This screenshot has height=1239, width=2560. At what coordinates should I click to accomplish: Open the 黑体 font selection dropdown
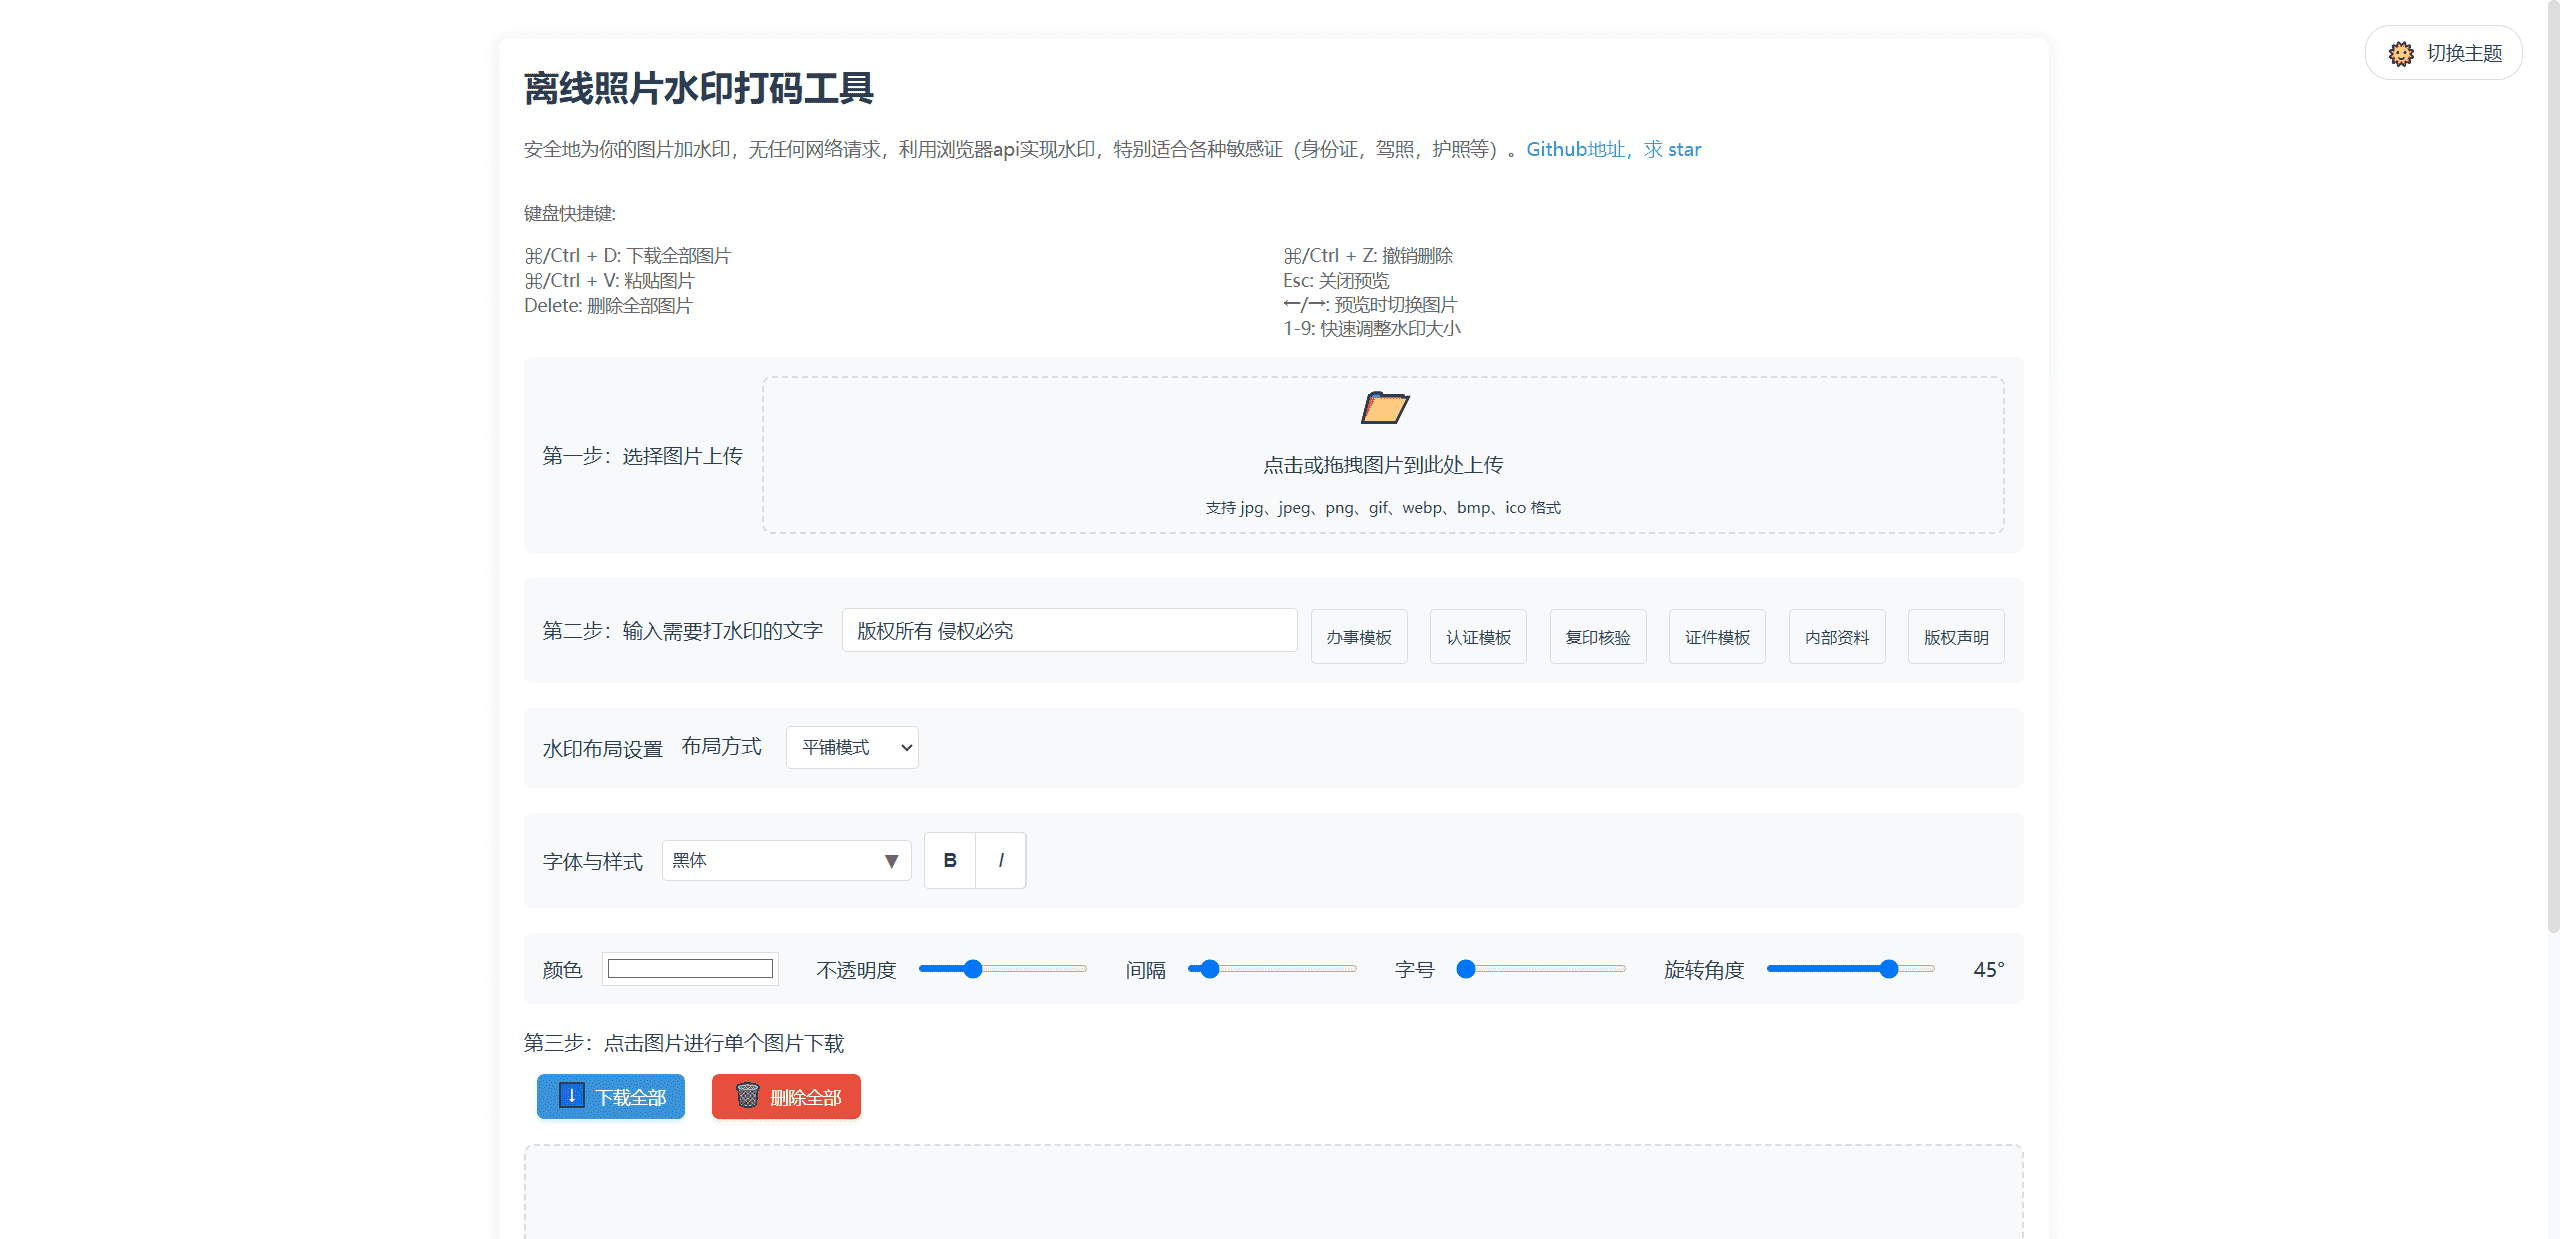(786, 860)
